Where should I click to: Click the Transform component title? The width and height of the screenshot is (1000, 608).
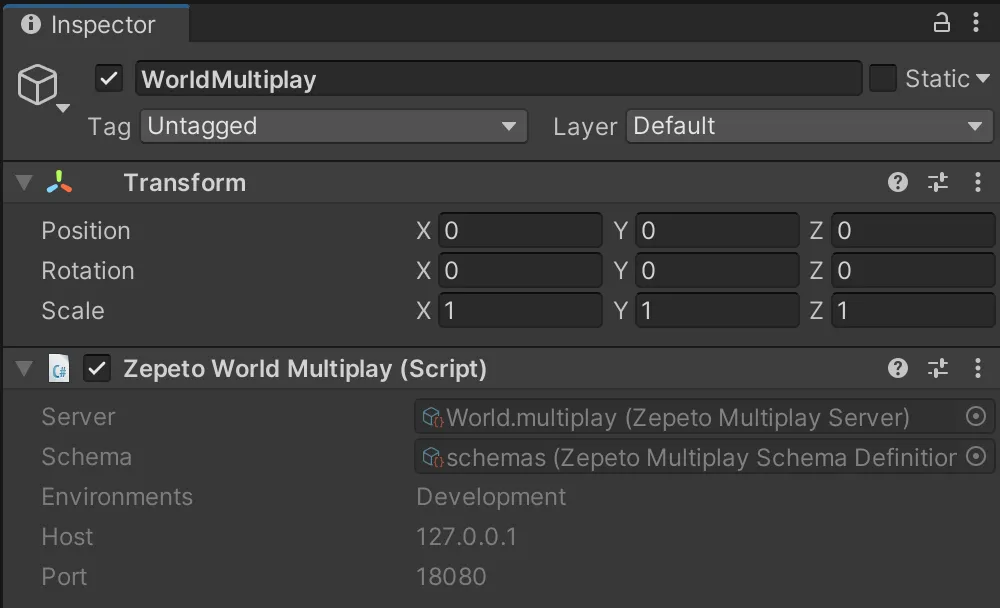point(184,182)
